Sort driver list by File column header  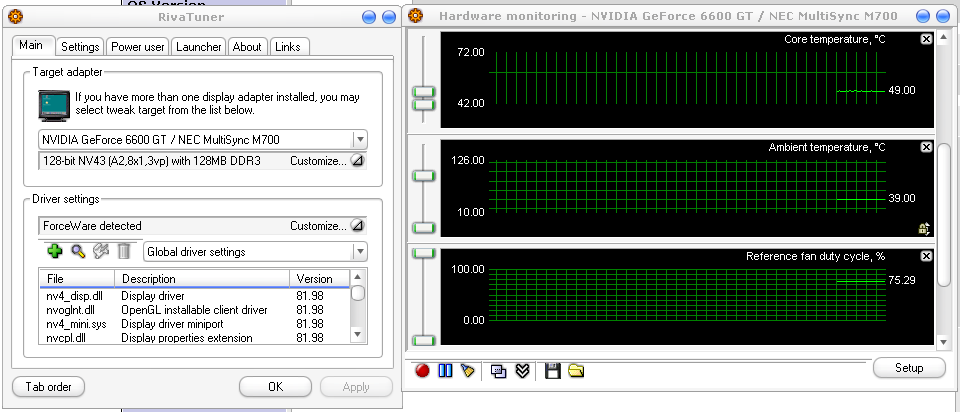(77, 279)
